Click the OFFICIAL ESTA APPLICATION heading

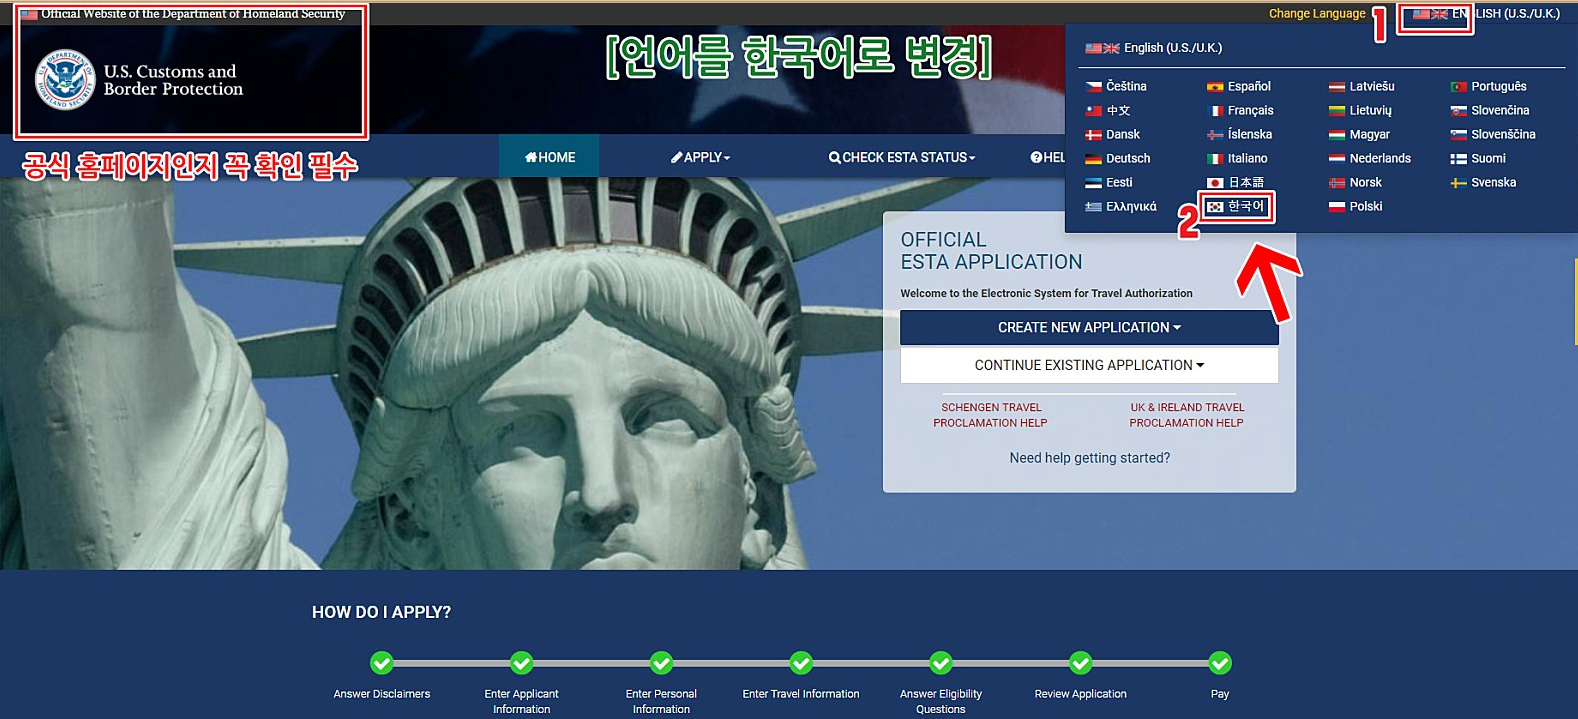tap(991, 251)
